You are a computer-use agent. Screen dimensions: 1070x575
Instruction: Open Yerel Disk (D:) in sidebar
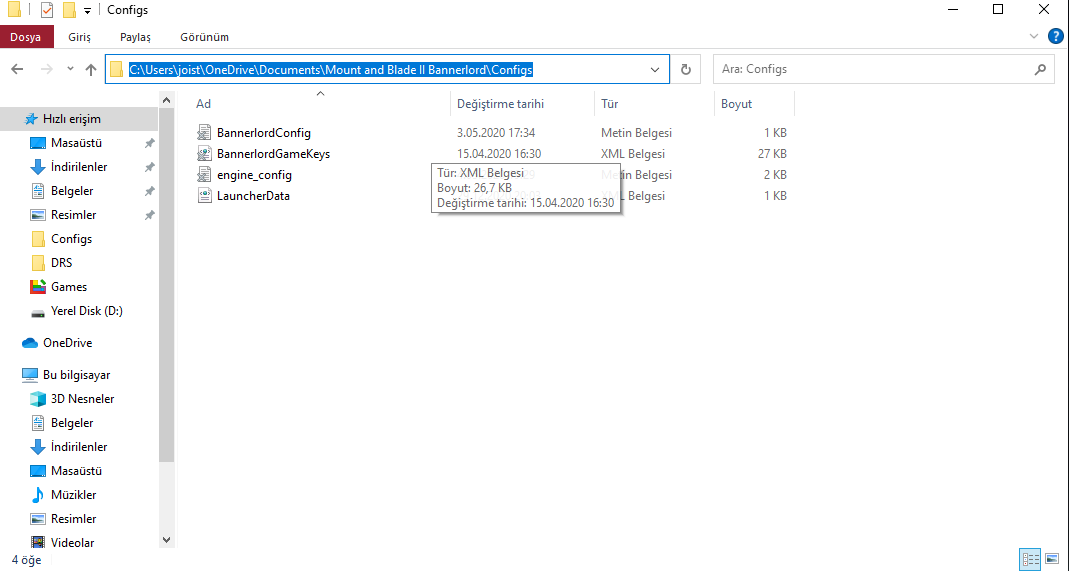click(x=86, y=311)
